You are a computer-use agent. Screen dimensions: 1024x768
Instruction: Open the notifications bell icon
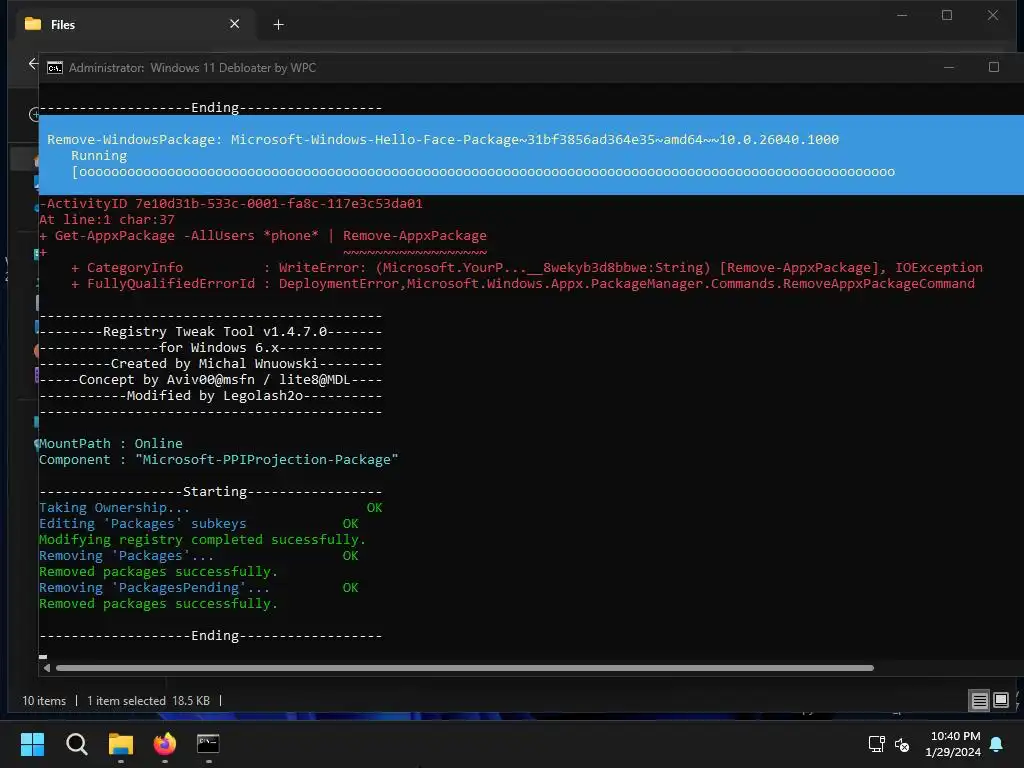tap(996, 744)
